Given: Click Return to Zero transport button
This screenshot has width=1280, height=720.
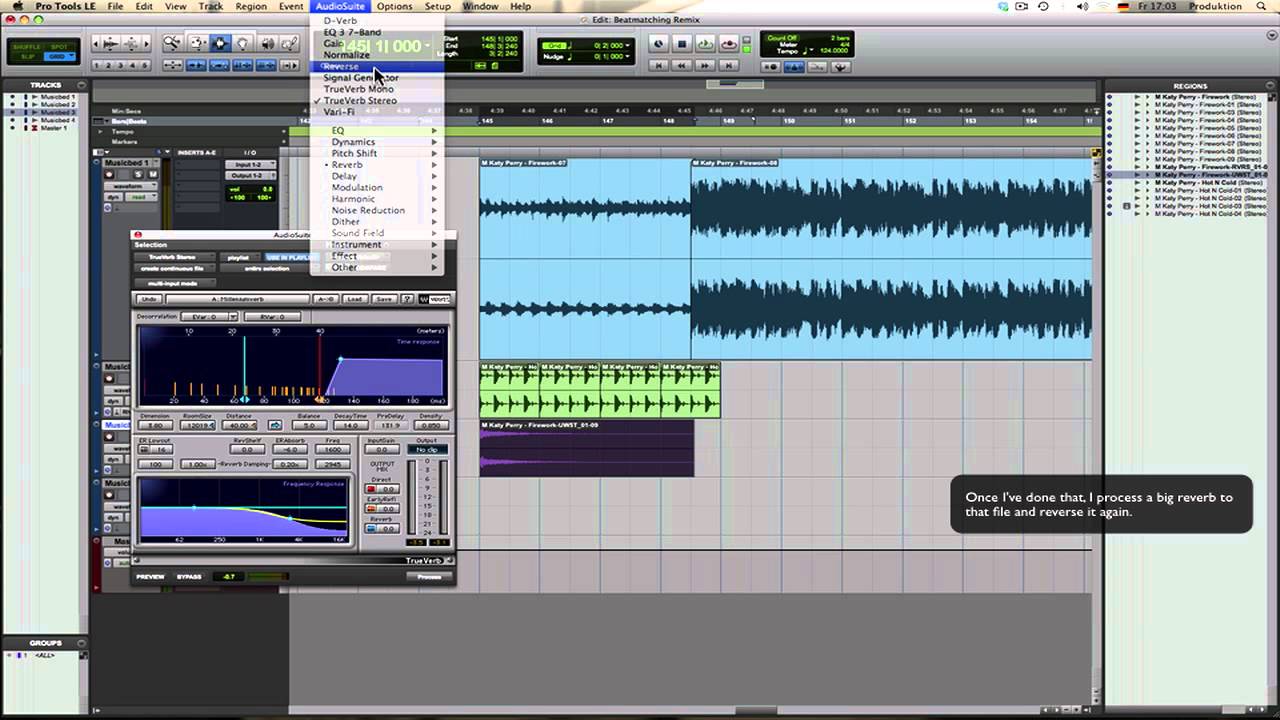Looking at the screenshot, I should click(x=658, y=66).
